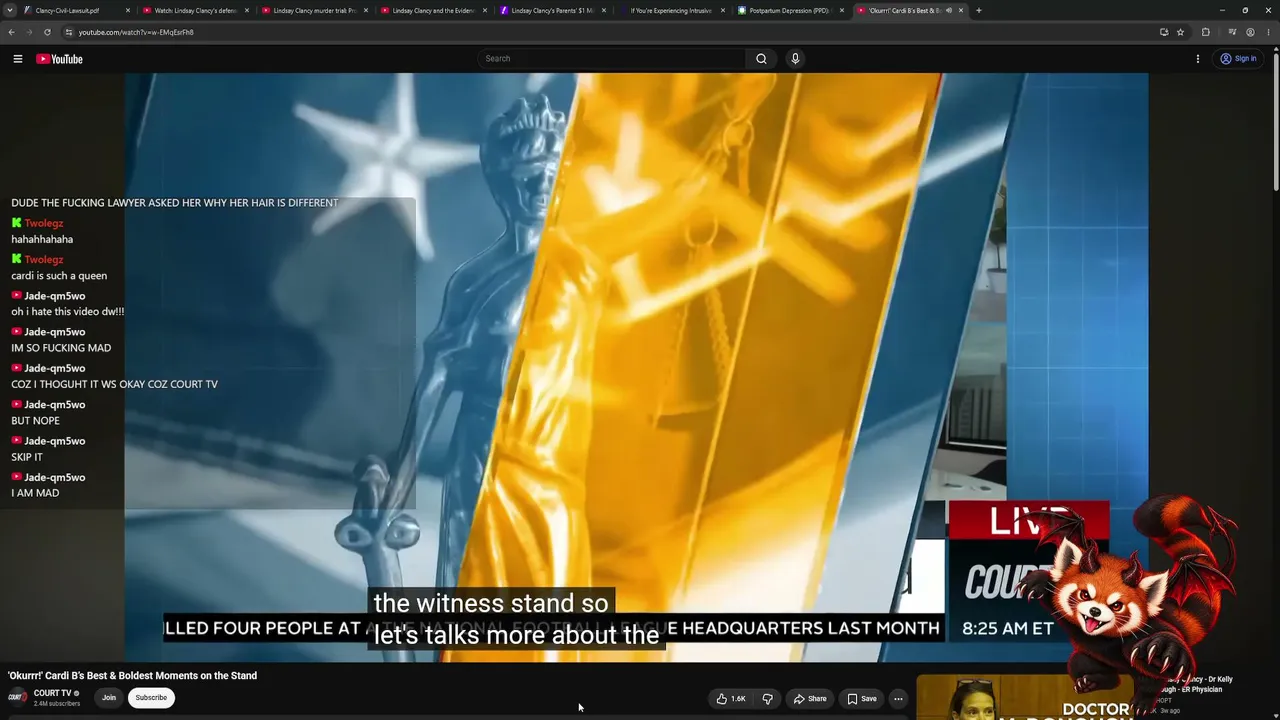Switch to Lindsay Clancy's Parents' $1 Mi tab

pos(552,11)
